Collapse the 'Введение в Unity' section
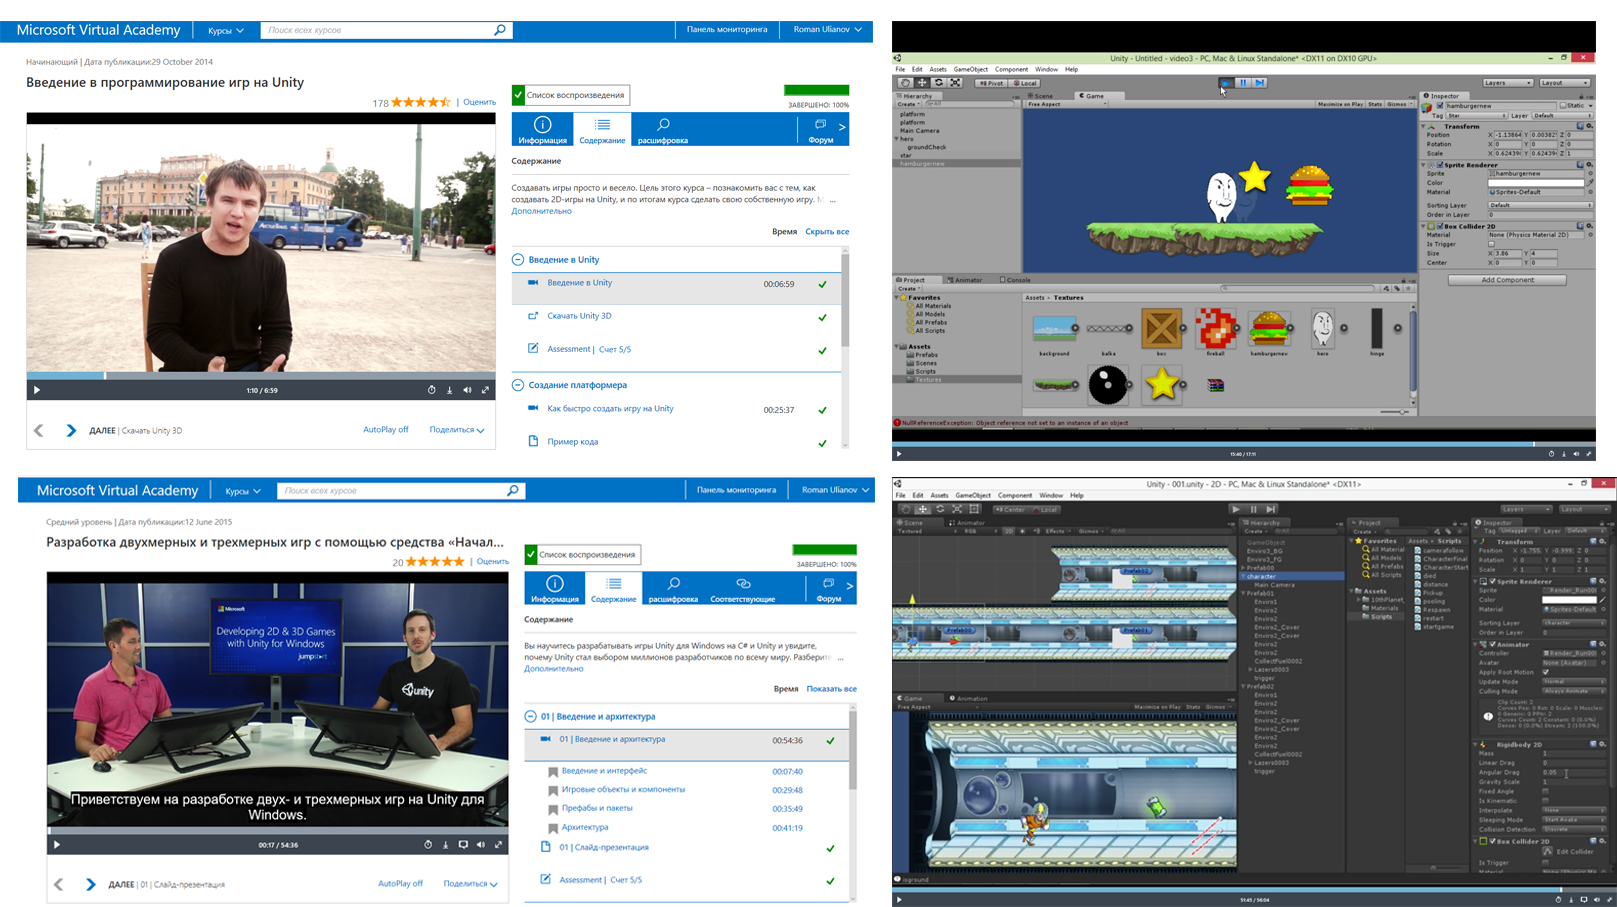This screenshot has width=1617, height=907. click(x=518, y=259)
